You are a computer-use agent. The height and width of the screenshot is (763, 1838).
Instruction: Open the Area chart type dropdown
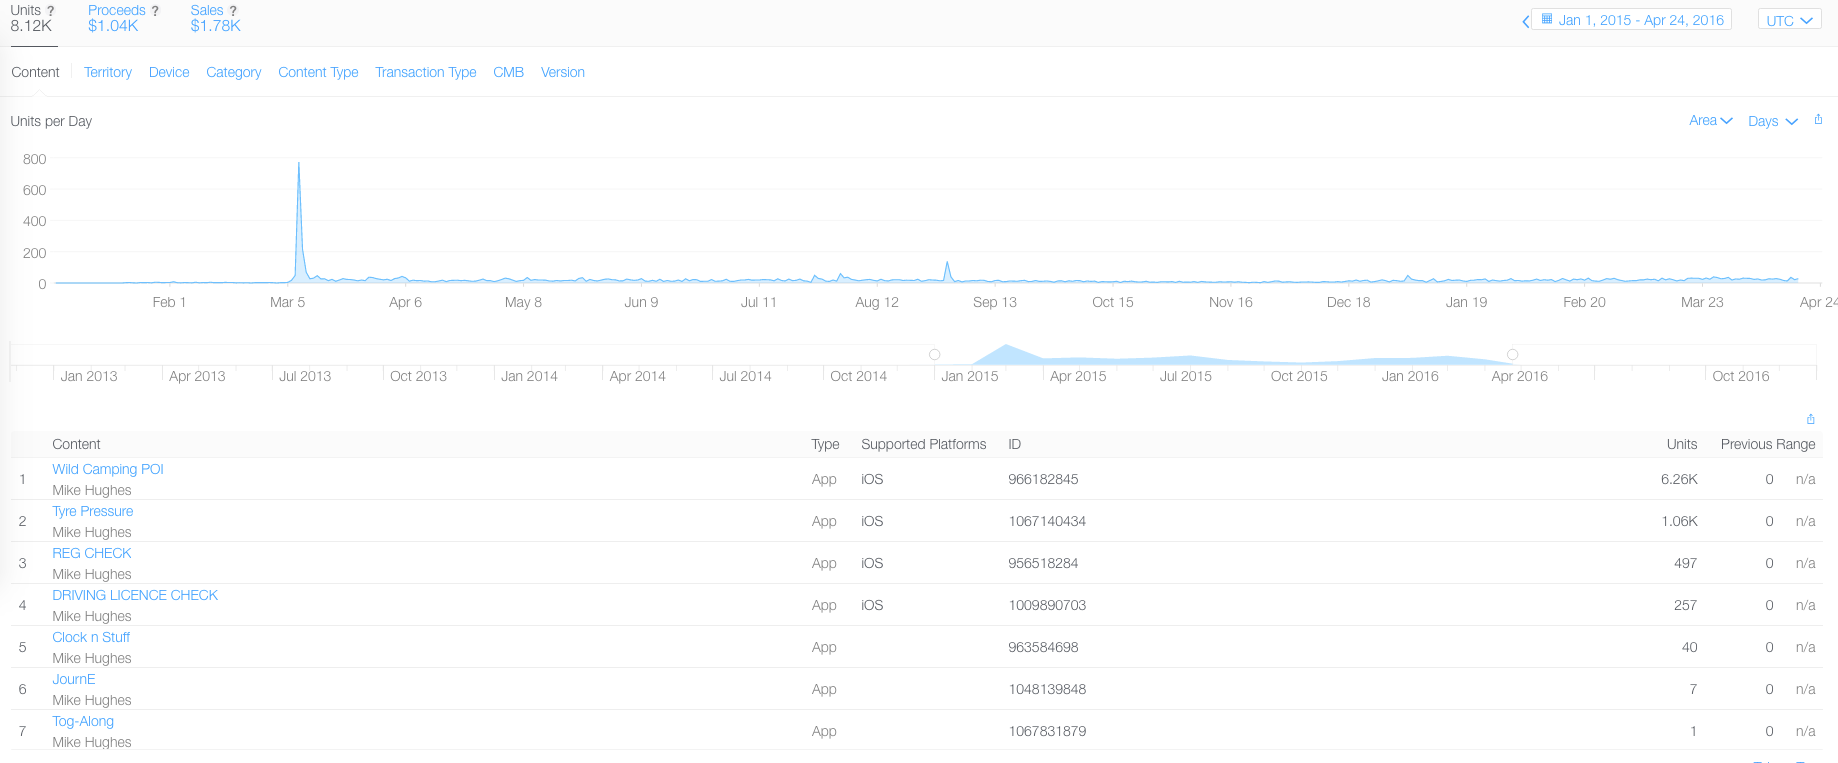point(1710,121)
